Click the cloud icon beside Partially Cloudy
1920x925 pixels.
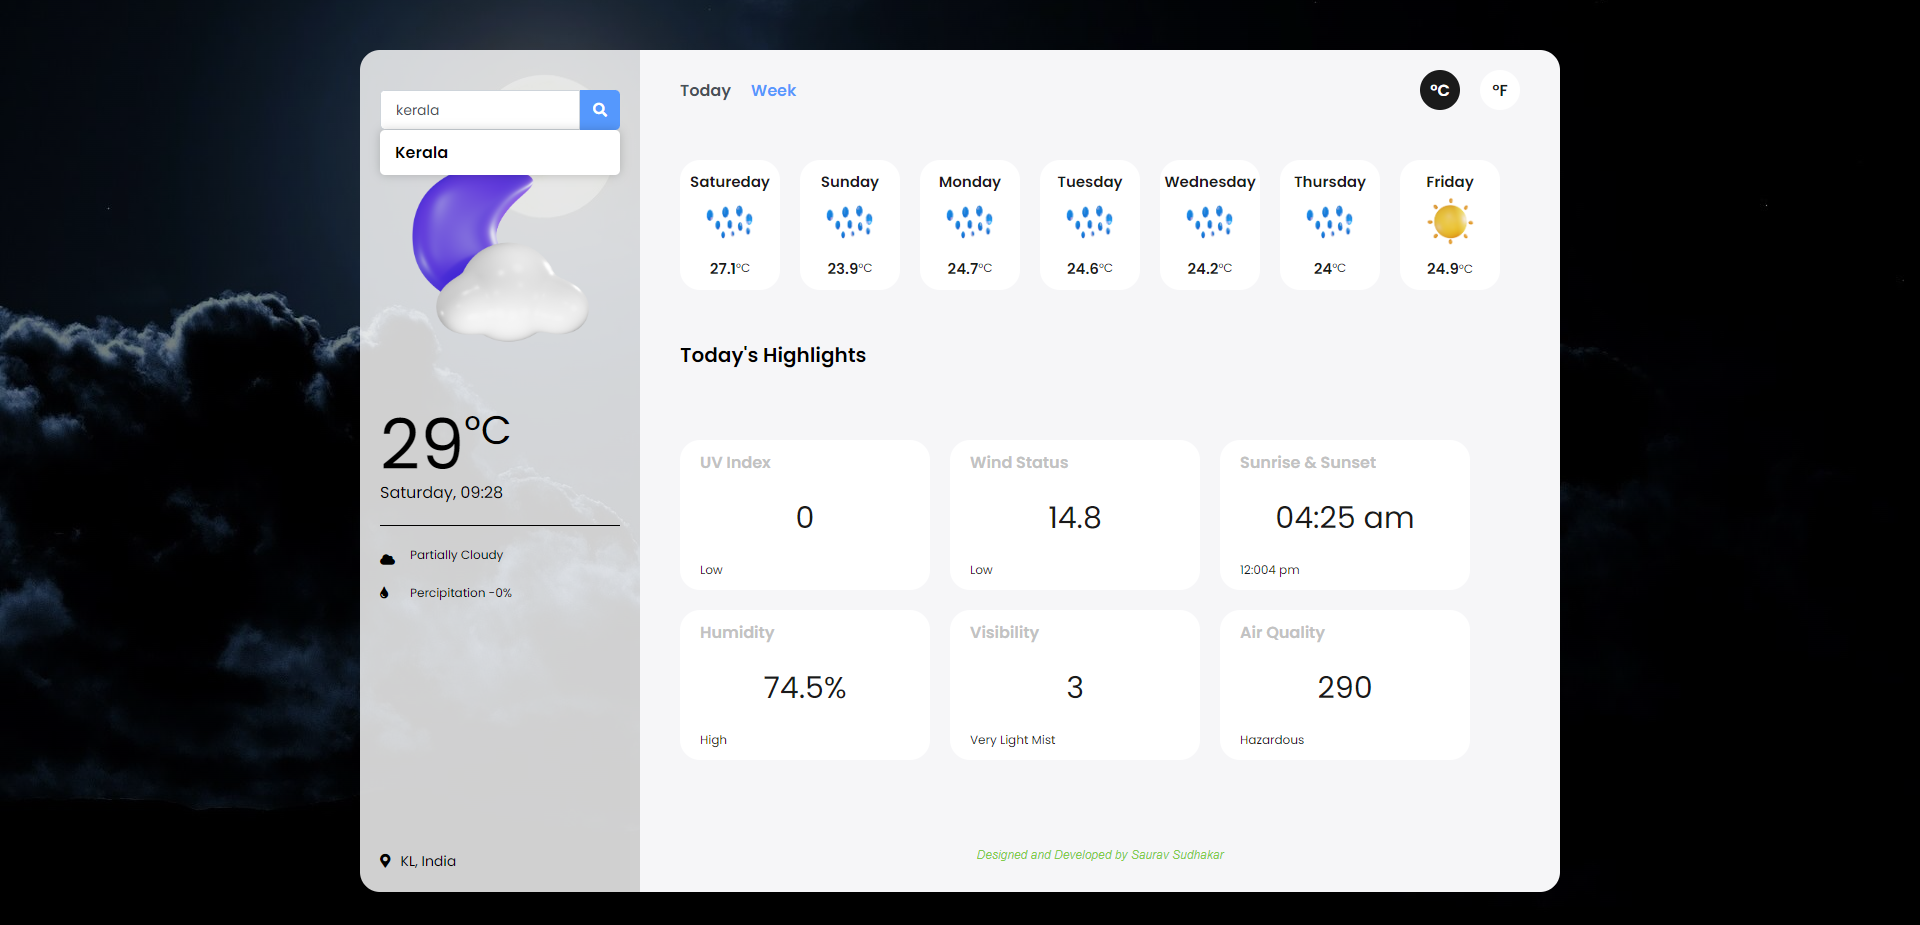388,559
